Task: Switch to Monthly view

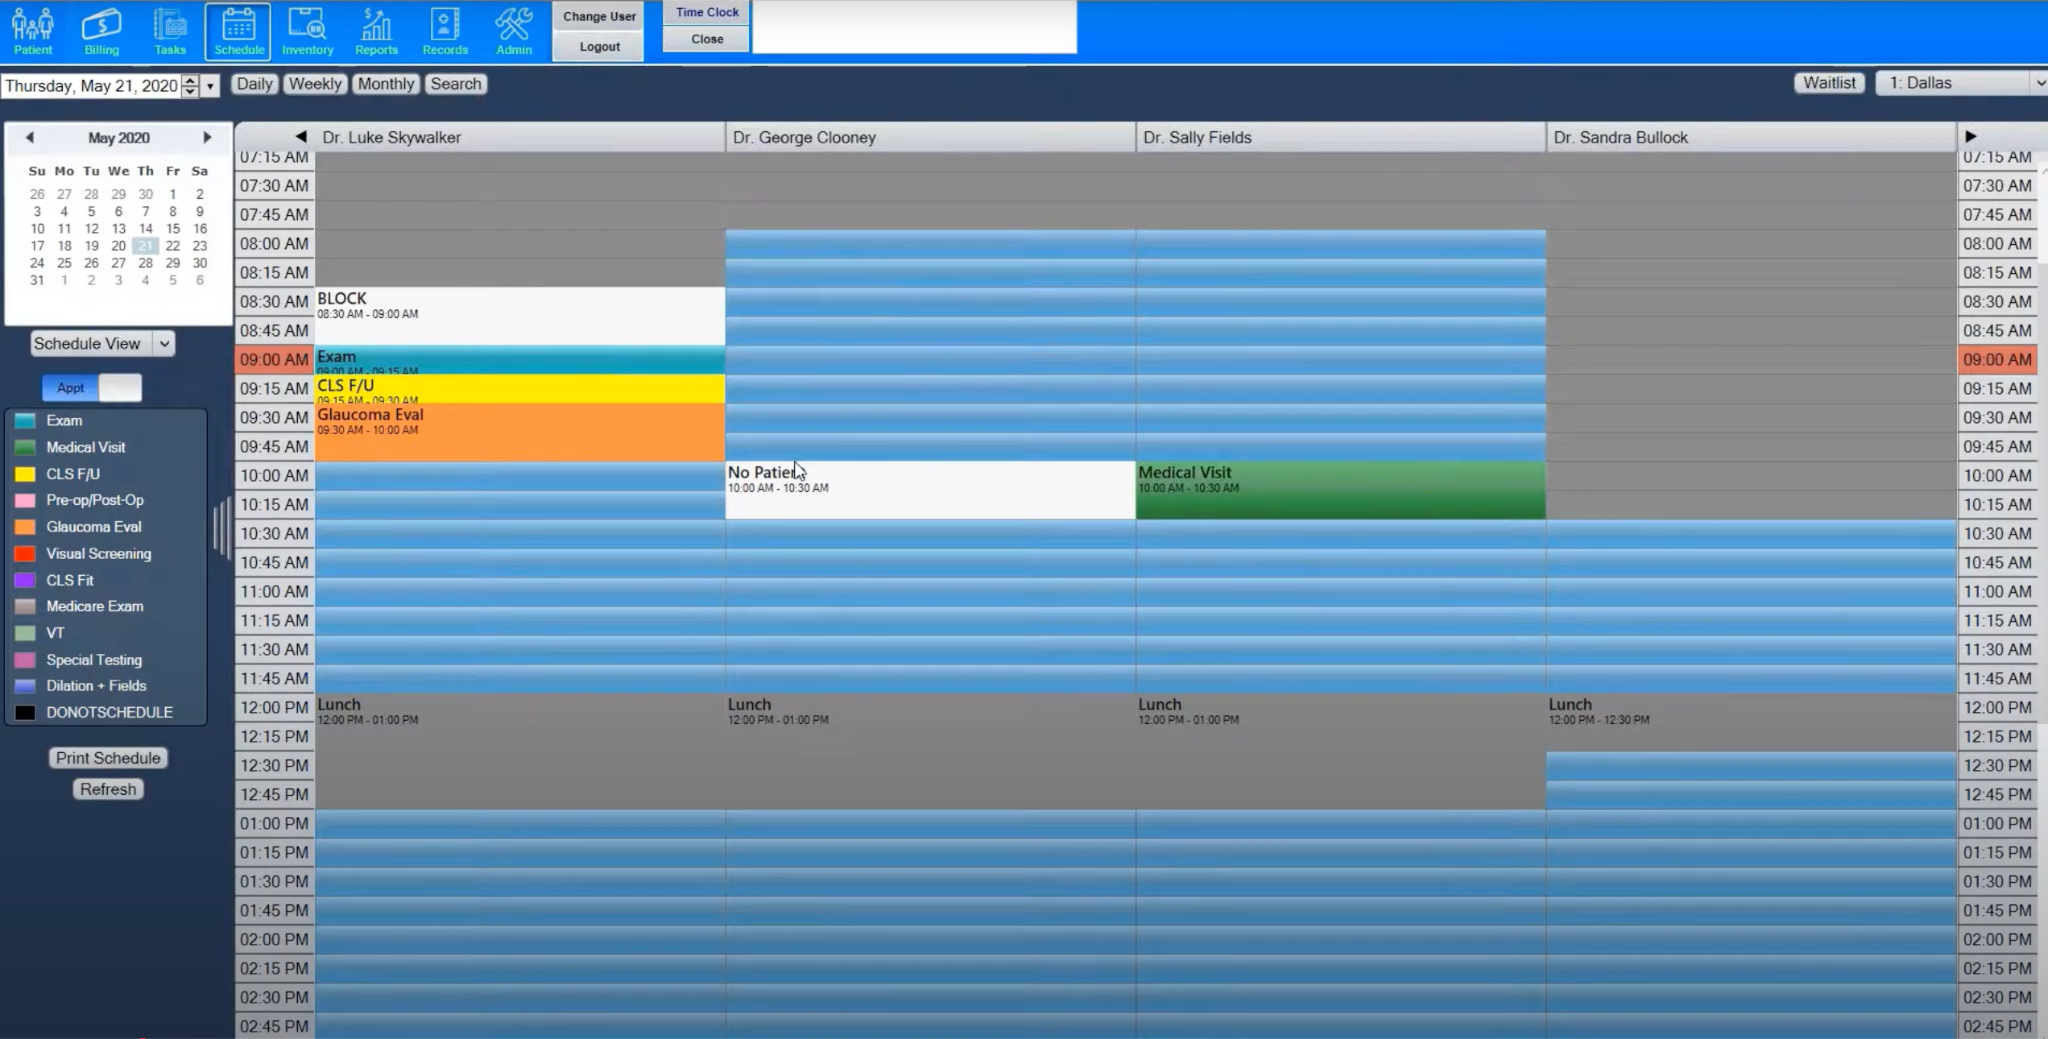Action: point(385,84)
